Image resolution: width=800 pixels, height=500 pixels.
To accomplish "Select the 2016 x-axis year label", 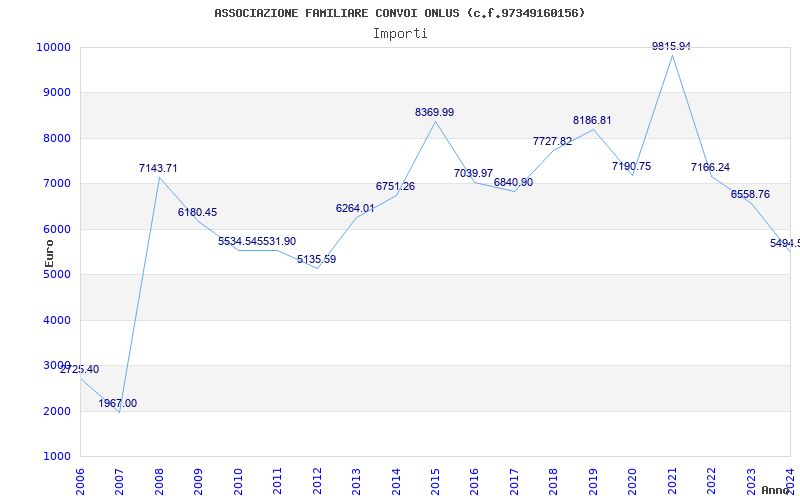I will point(474,481).
